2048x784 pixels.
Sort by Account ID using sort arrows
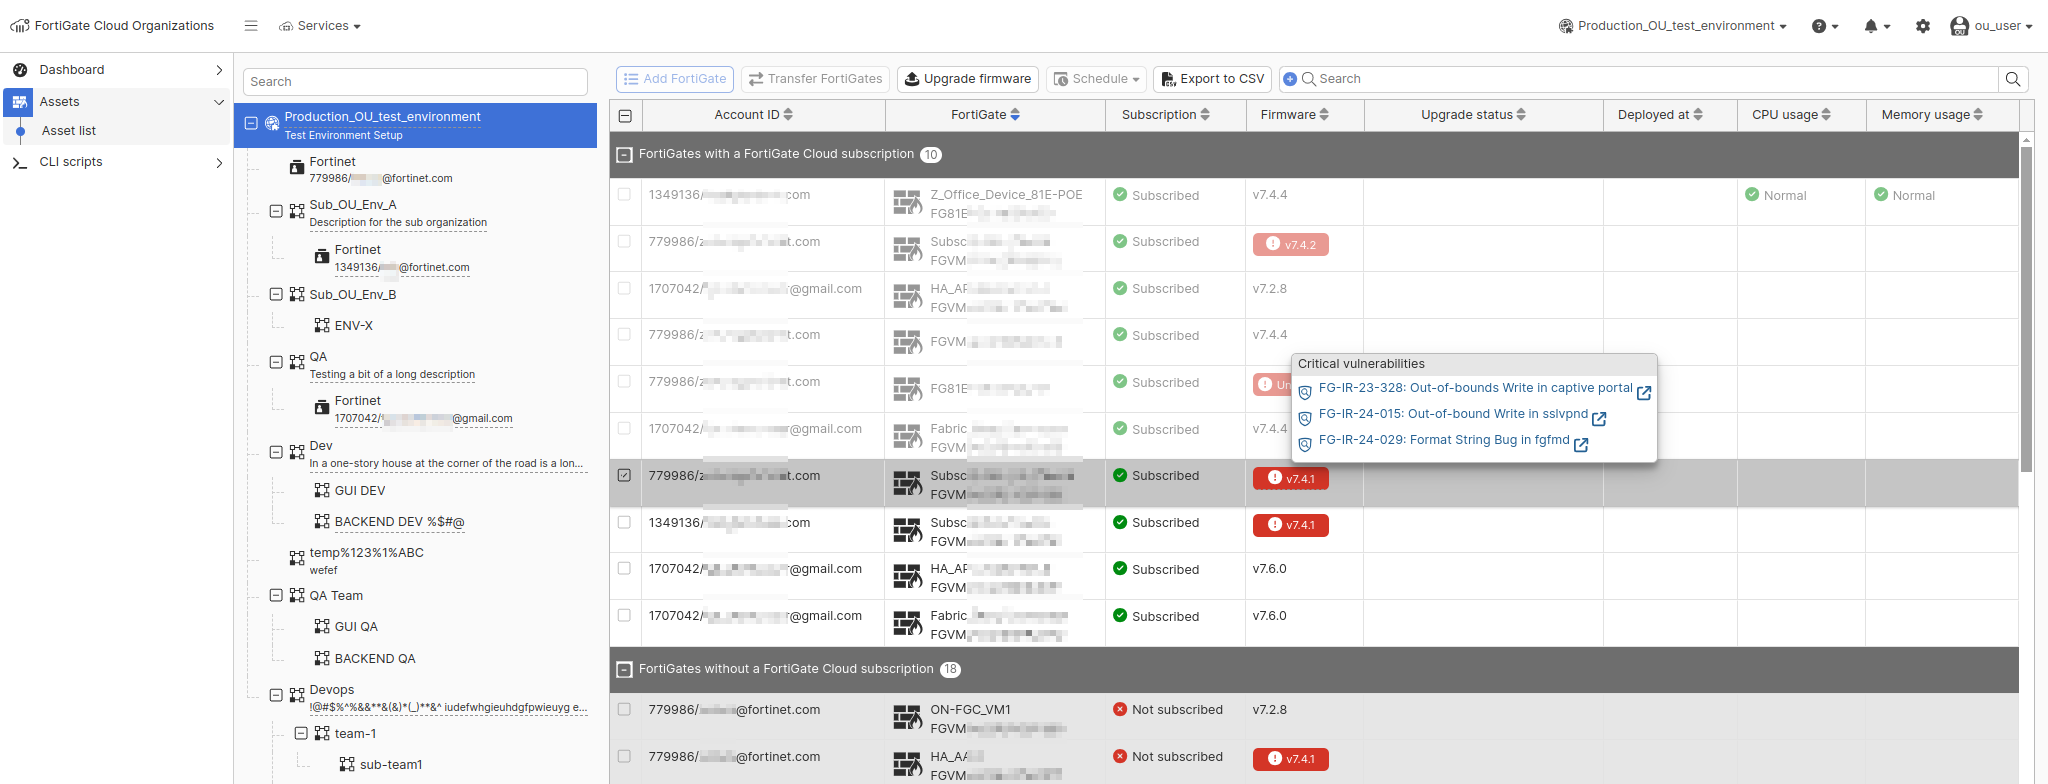(788, 115)
